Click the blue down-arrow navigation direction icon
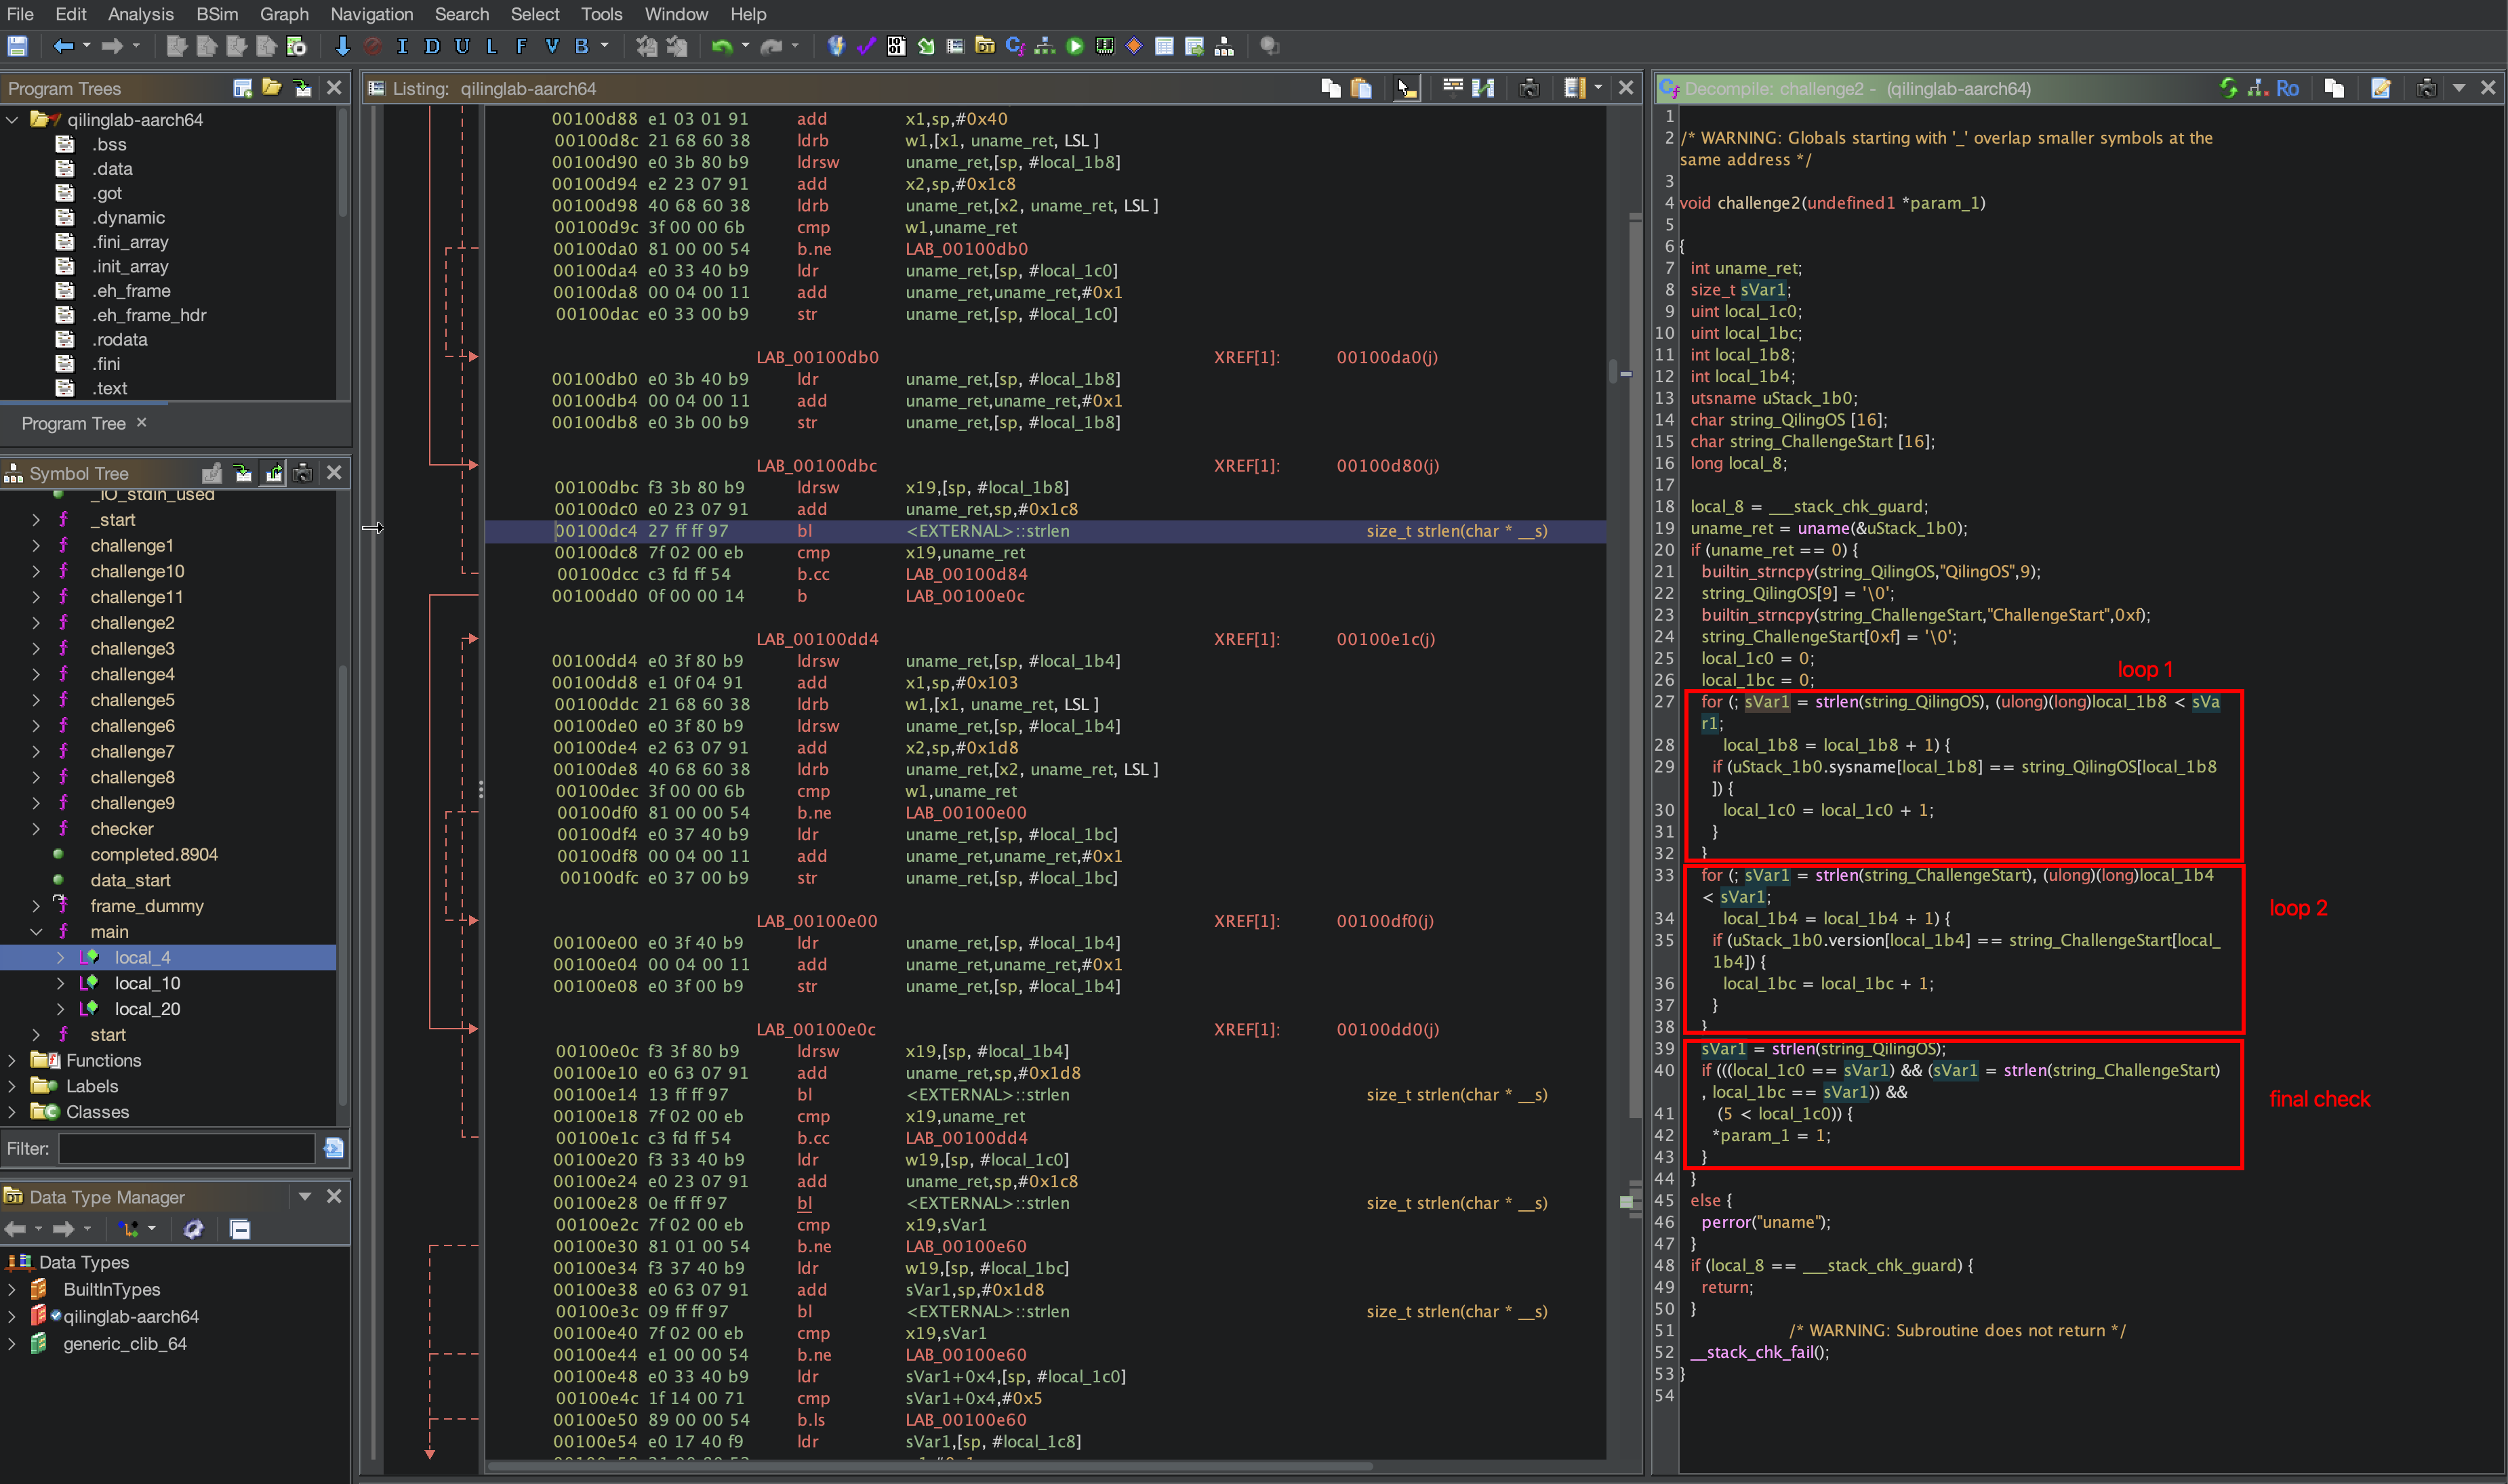2508x1484 pixels. click(x=342, y=46)
